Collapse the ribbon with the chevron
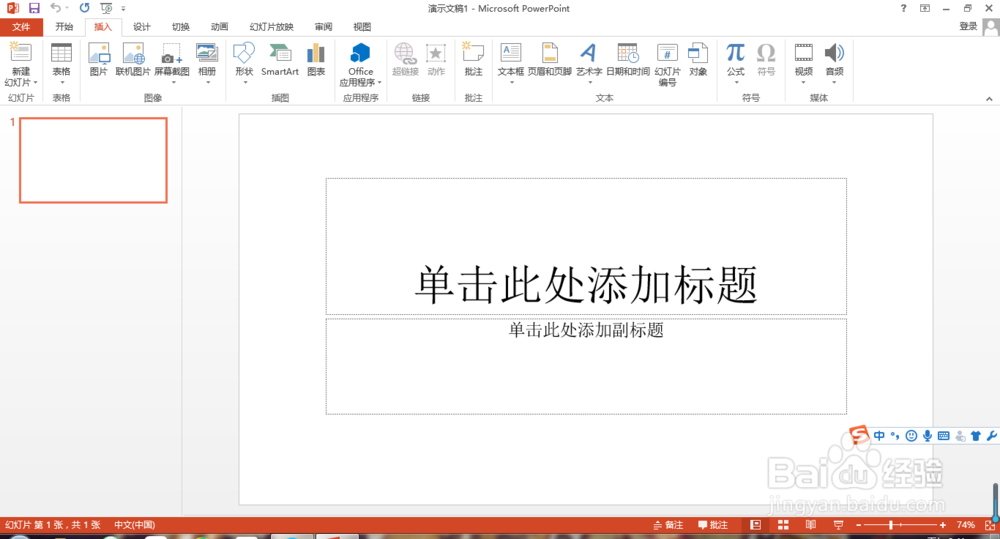The height and width of the screenshot is (539, 1000). pos(989,98)
